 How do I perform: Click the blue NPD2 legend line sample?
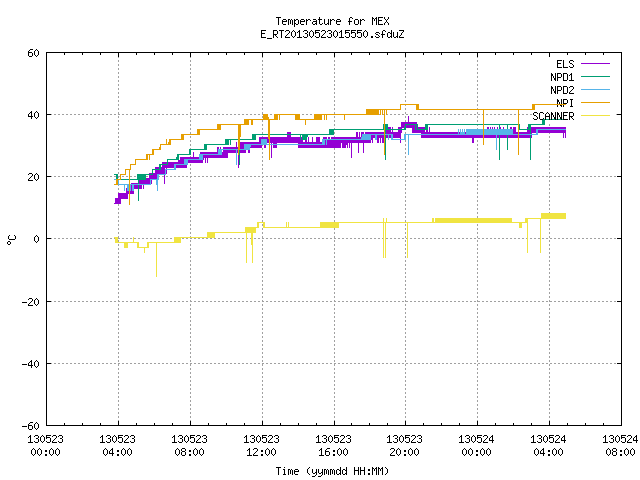pyautogui.click(x=595, y=89)
